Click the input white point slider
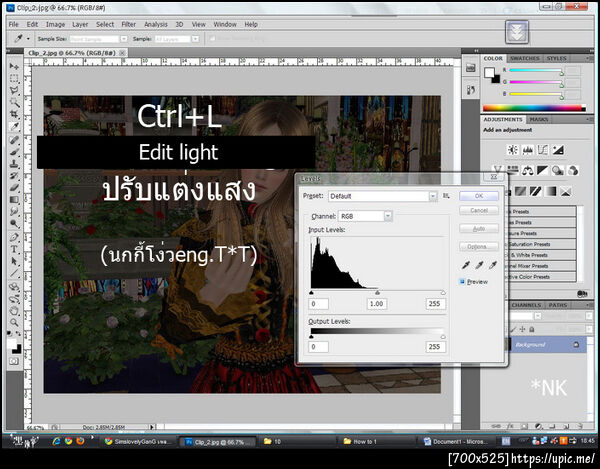 pyautogui.click(x=443, y=293)
